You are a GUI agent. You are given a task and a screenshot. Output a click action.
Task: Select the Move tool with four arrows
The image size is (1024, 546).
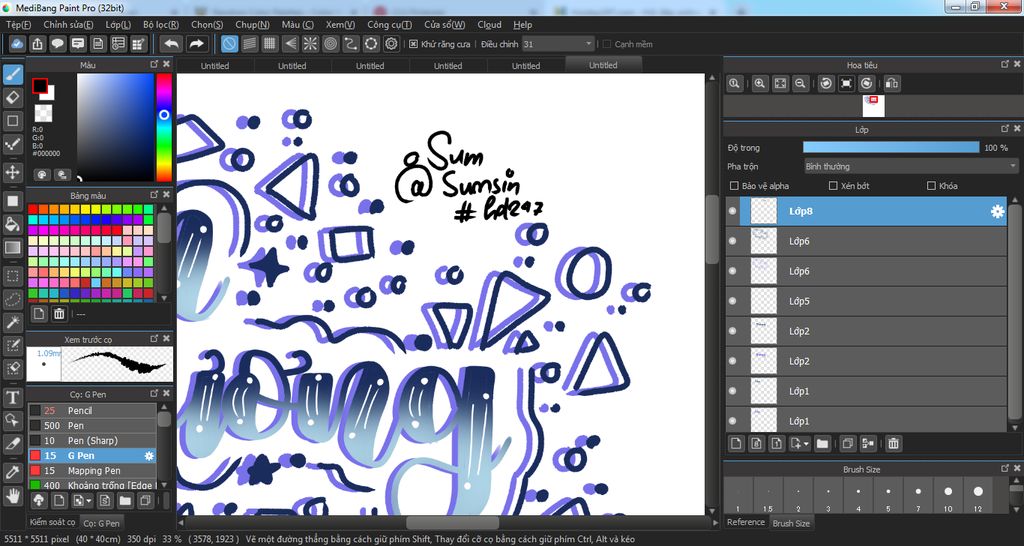click(12, 172)
